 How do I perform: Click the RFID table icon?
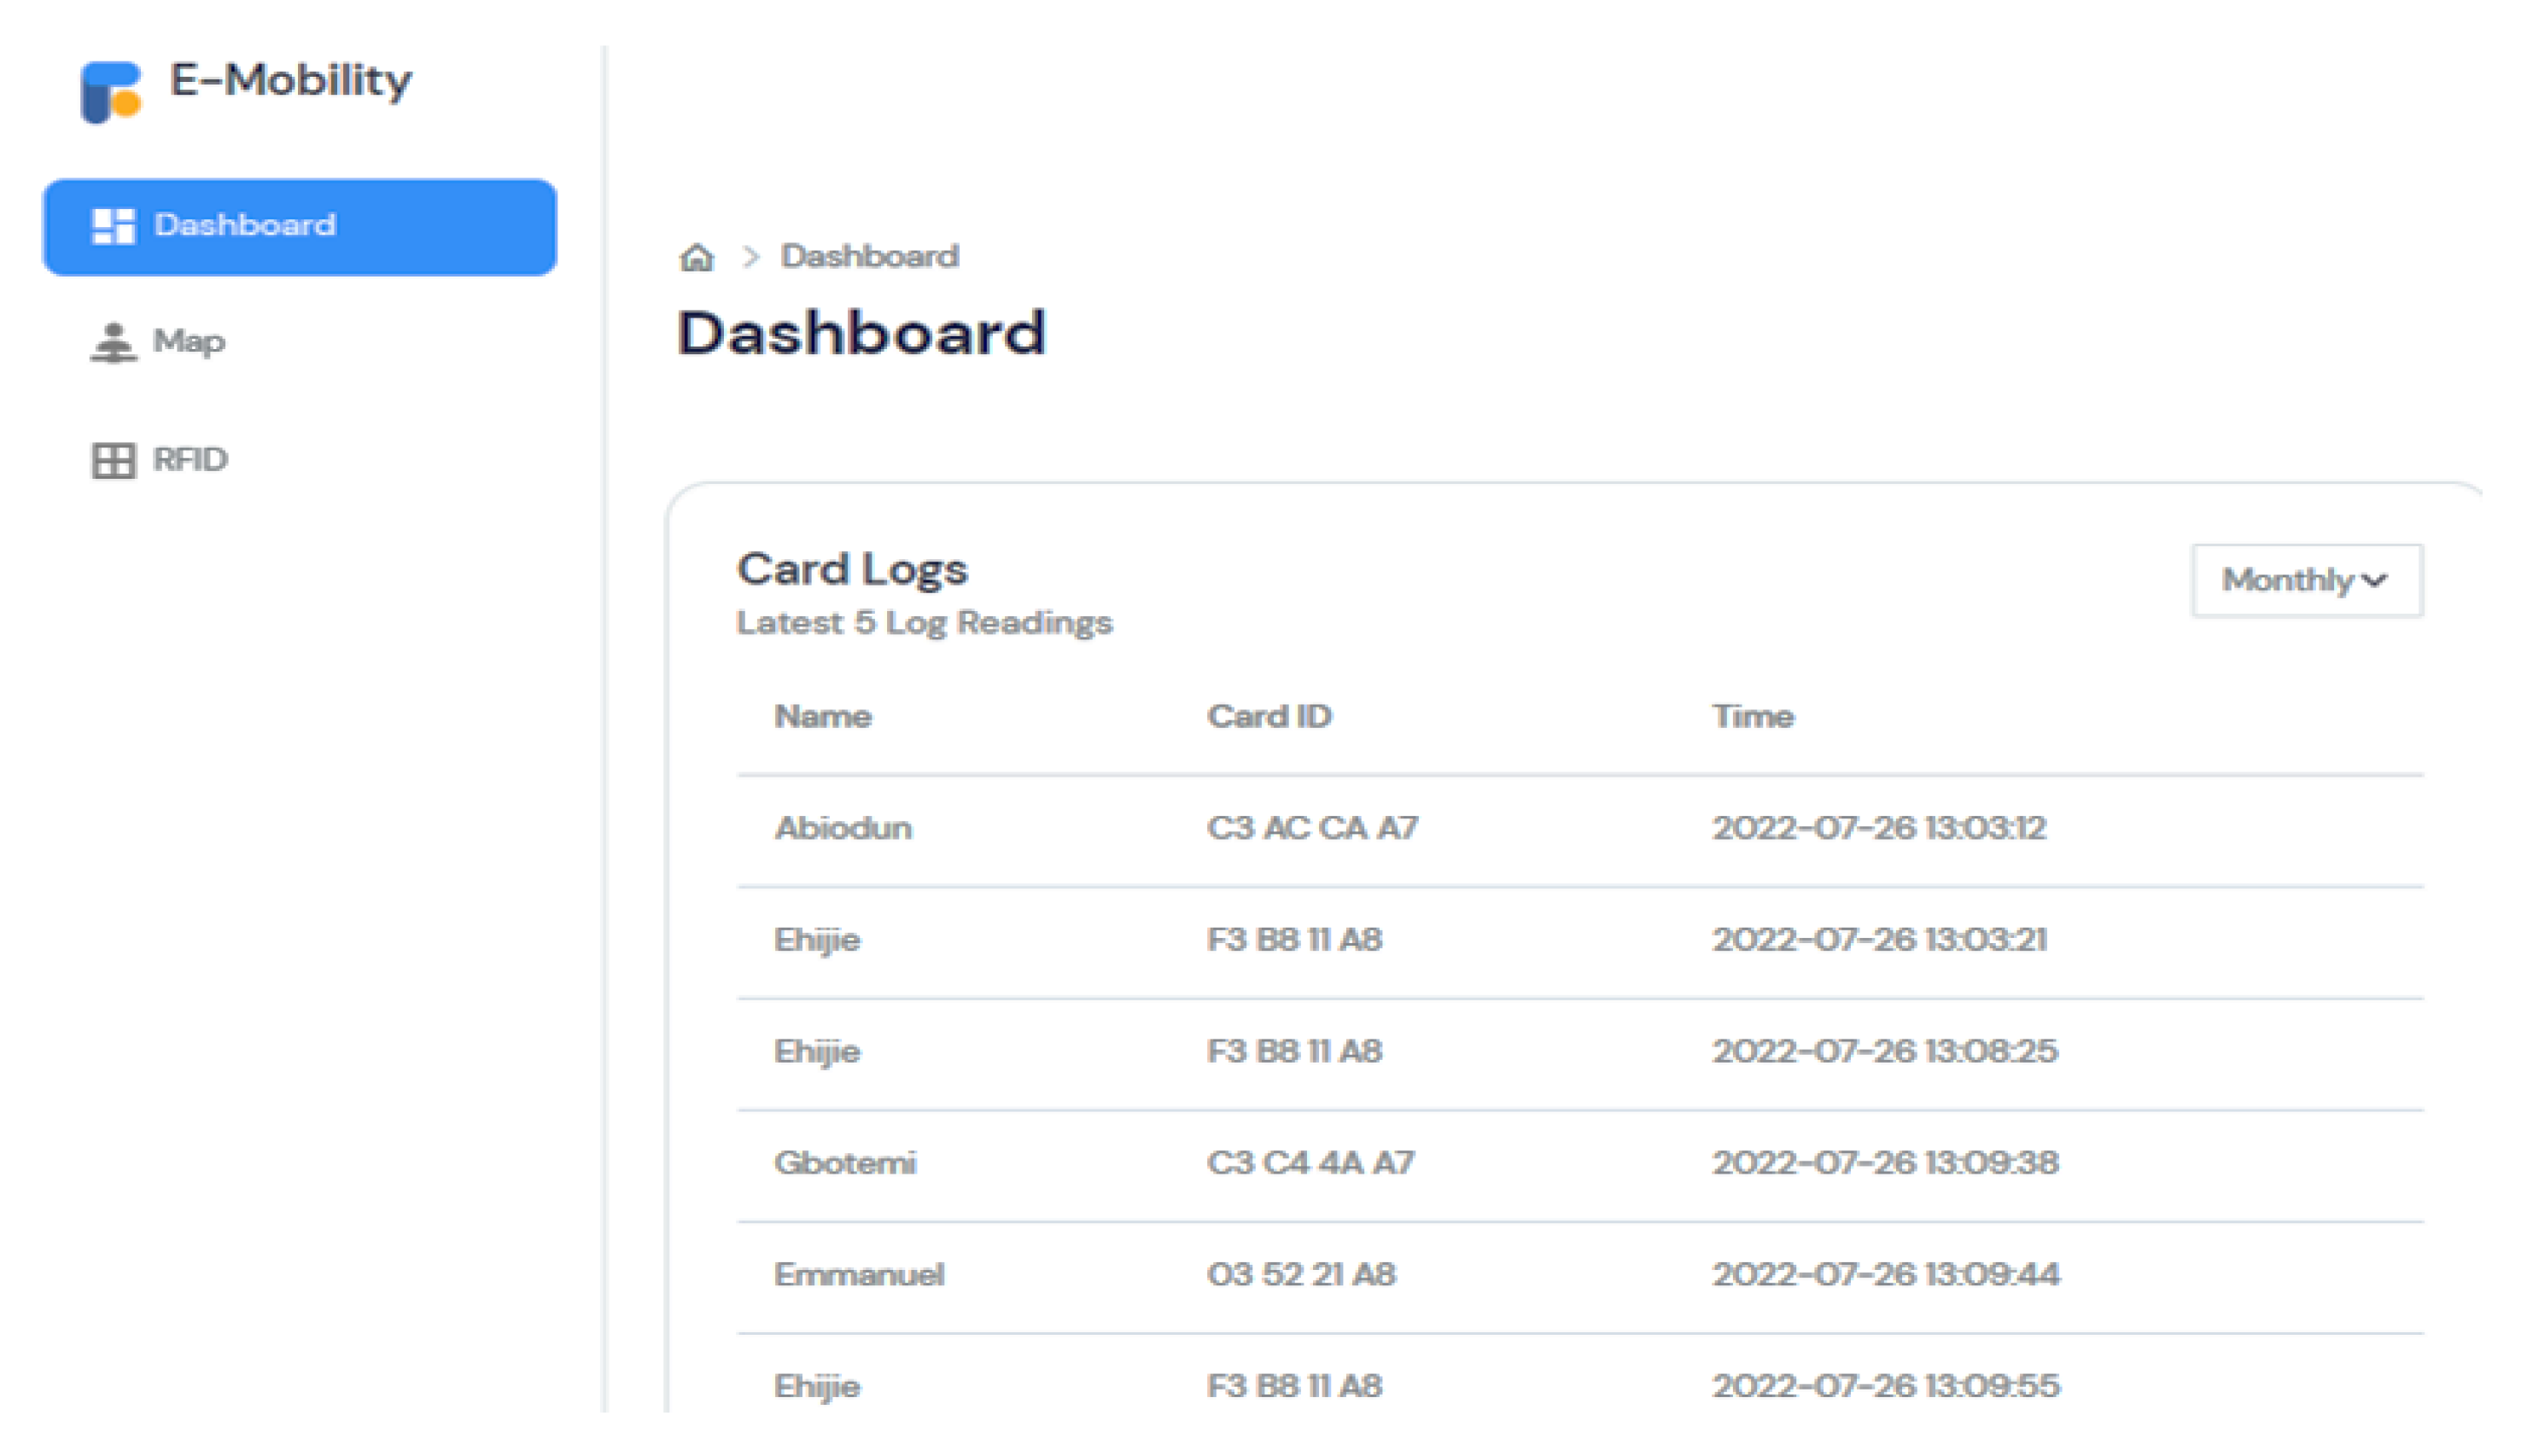coord(113,460)
